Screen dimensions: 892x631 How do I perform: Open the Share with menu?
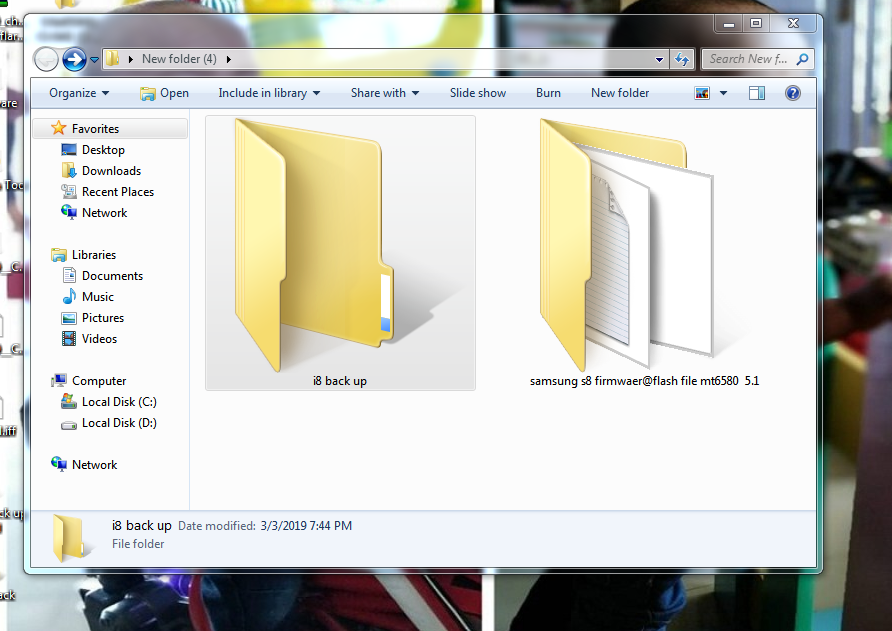[x=385, y=93]
